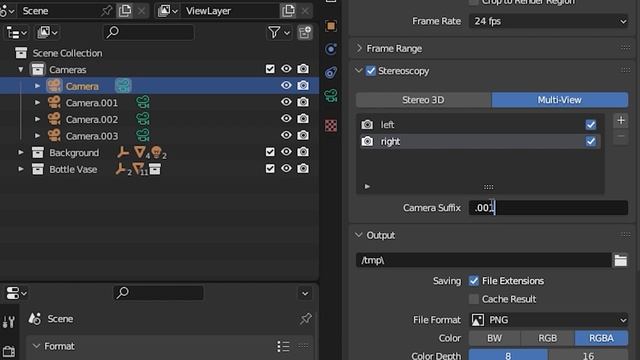This screenshot has width=640, height=360.
Task: Collapse the Cameras collection
Action: point(21,69)
